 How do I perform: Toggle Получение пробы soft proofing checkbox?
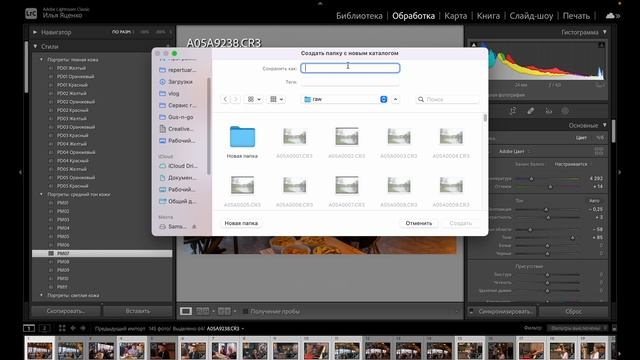click(x=245, y=311)
